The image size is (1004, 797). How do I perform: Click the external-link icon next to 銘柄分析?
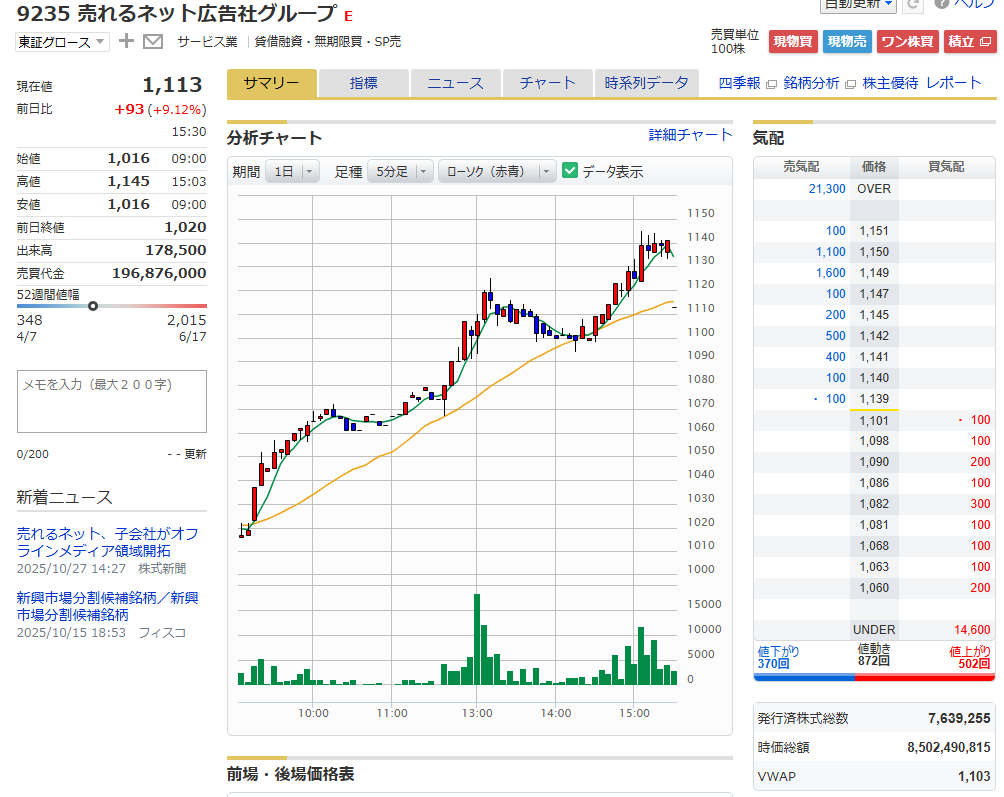(850, 85)
